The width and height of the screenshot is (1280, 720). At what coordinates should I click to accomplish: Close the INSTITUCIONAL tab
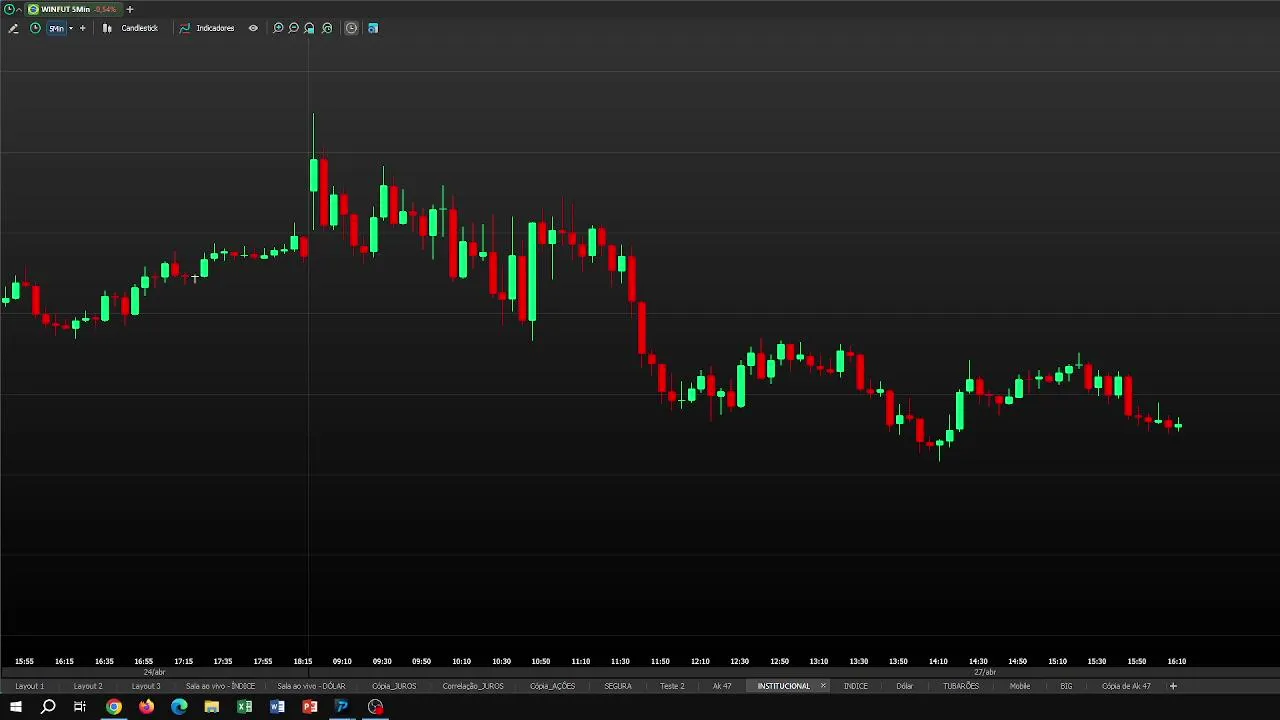click(x=823, y=686)
